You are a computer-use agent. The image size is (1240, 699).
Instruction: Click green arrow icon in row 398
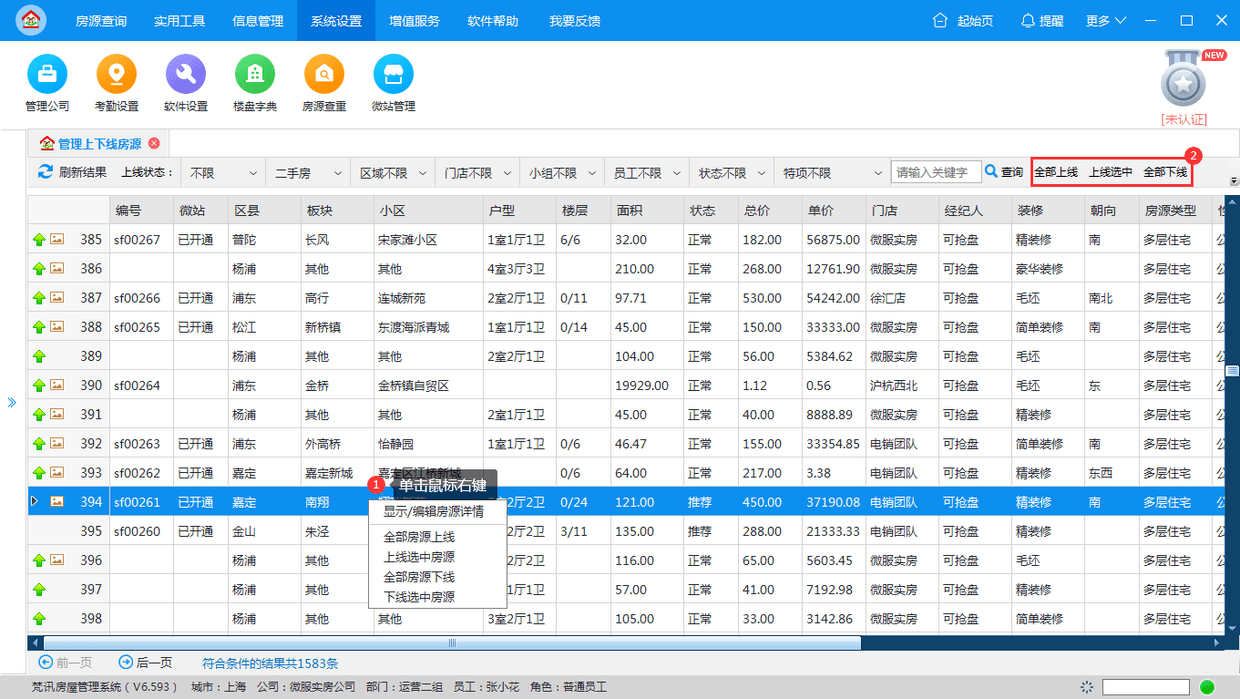pos(39,619)
